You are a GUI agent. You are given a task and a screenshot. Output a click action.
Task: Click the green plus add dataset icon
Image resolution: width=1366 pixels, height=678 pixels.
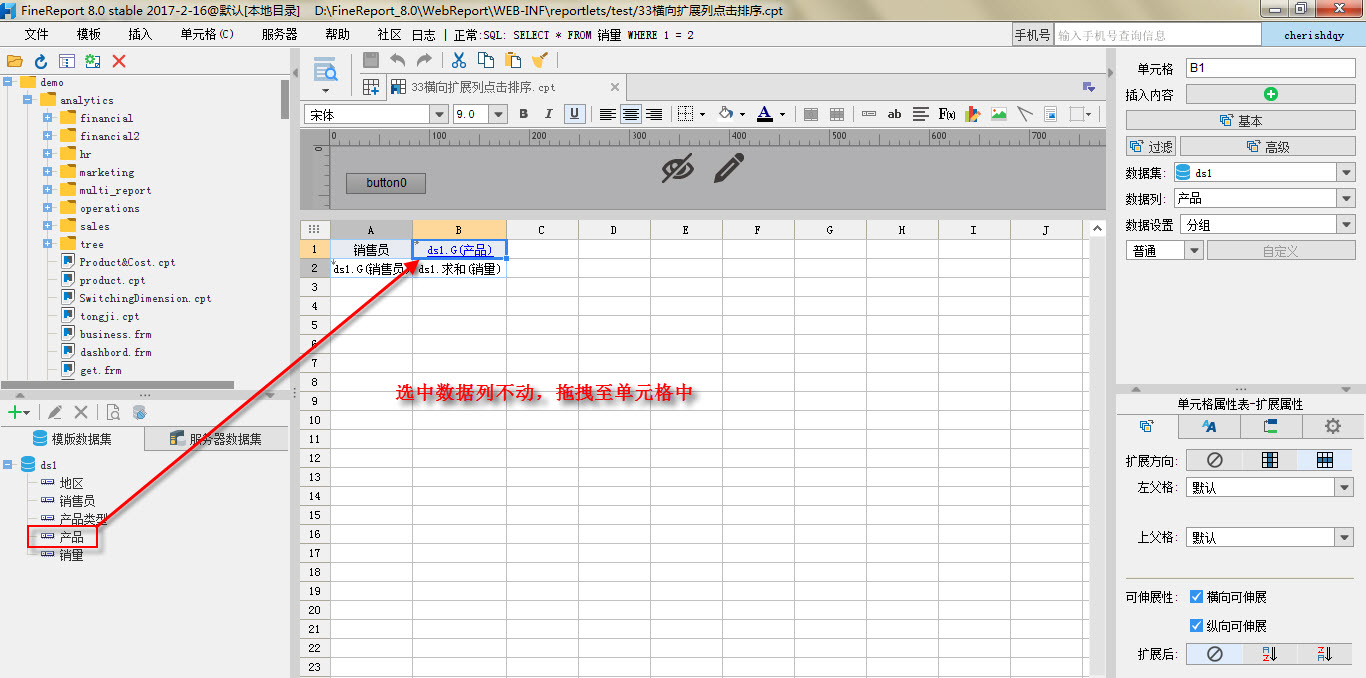coord(15,412)
